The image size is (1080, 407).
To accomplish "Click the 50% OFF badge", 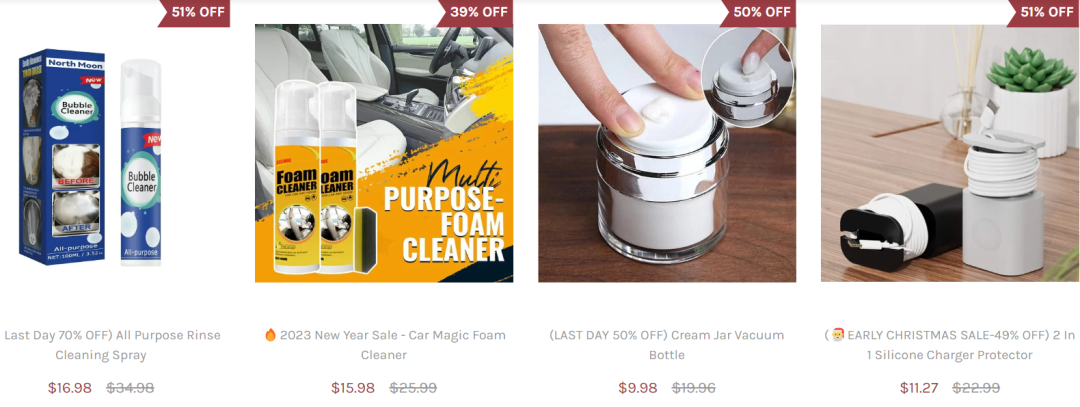I will click(760, 12).
